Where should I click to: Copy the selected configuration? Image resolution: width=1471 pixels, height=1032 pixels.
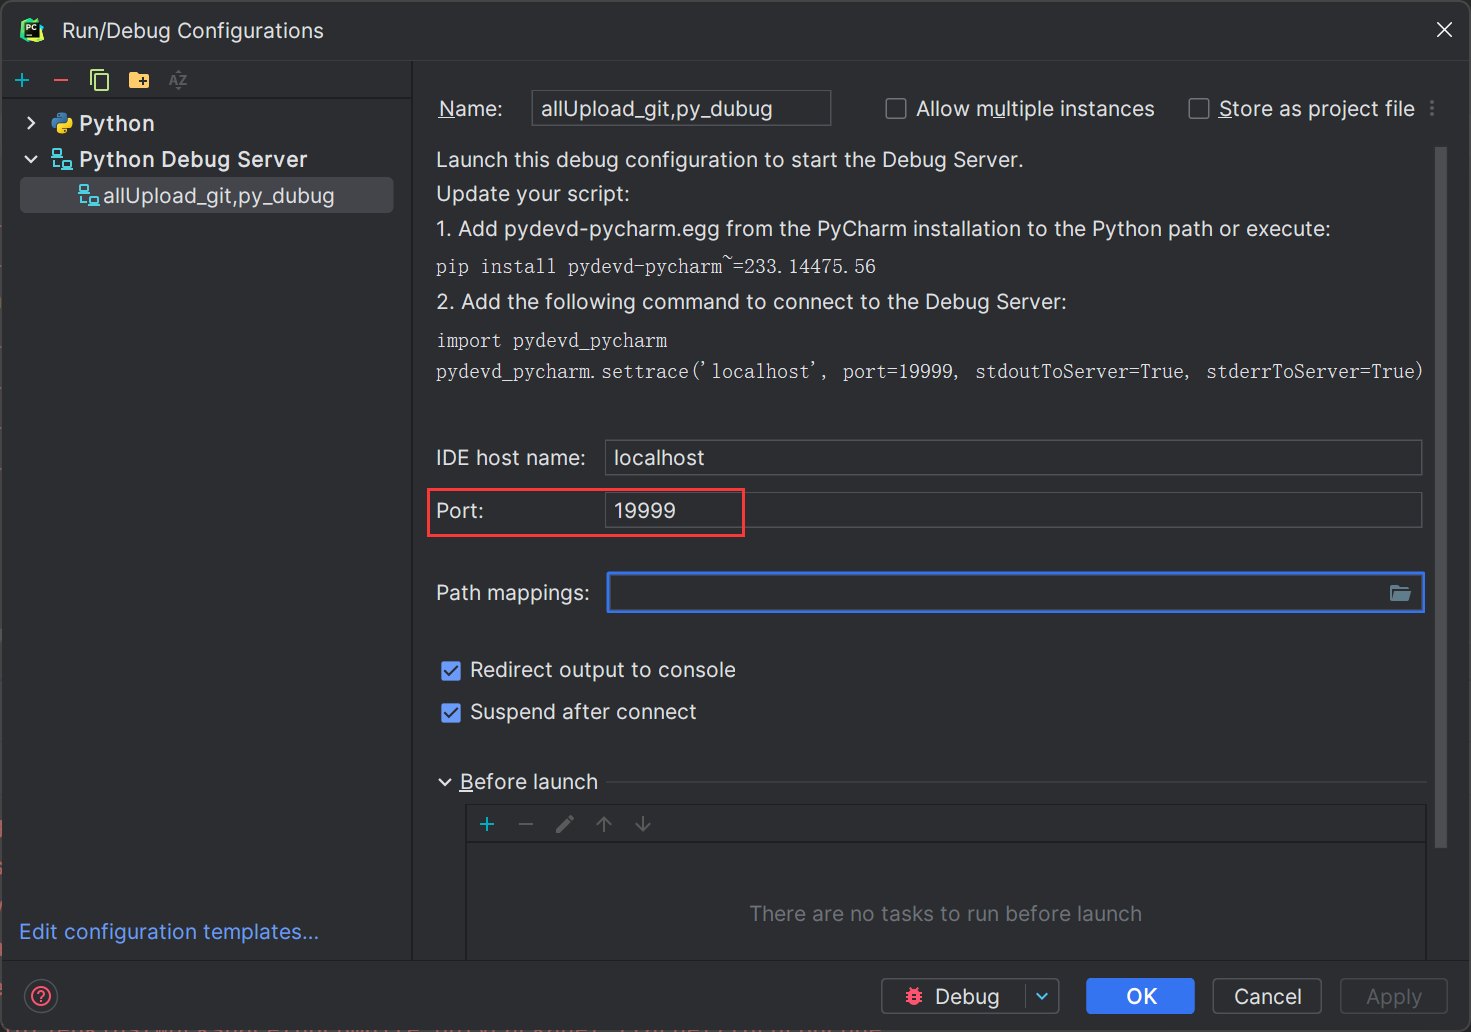click(99, 80)
